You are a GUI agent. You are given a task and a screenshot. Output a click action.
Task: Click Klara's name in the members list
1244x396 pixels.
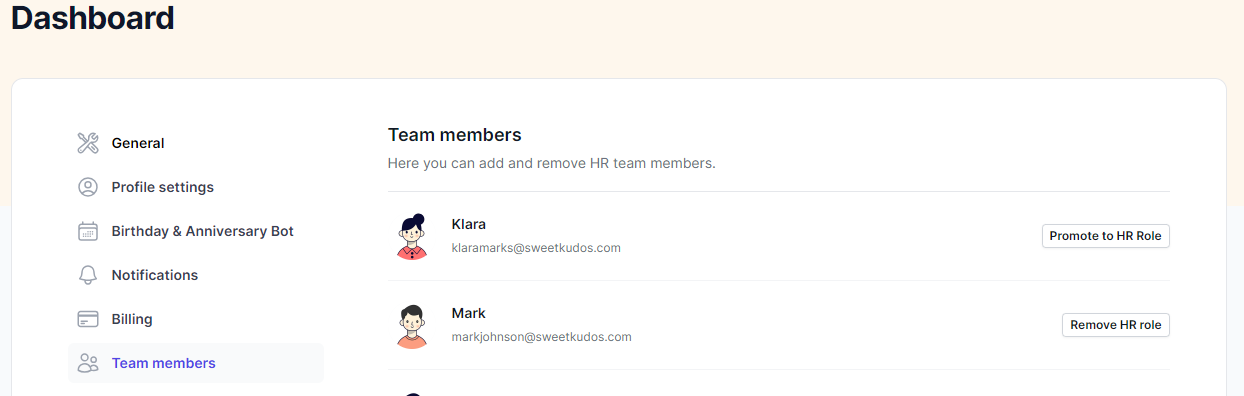coord(468,224)
